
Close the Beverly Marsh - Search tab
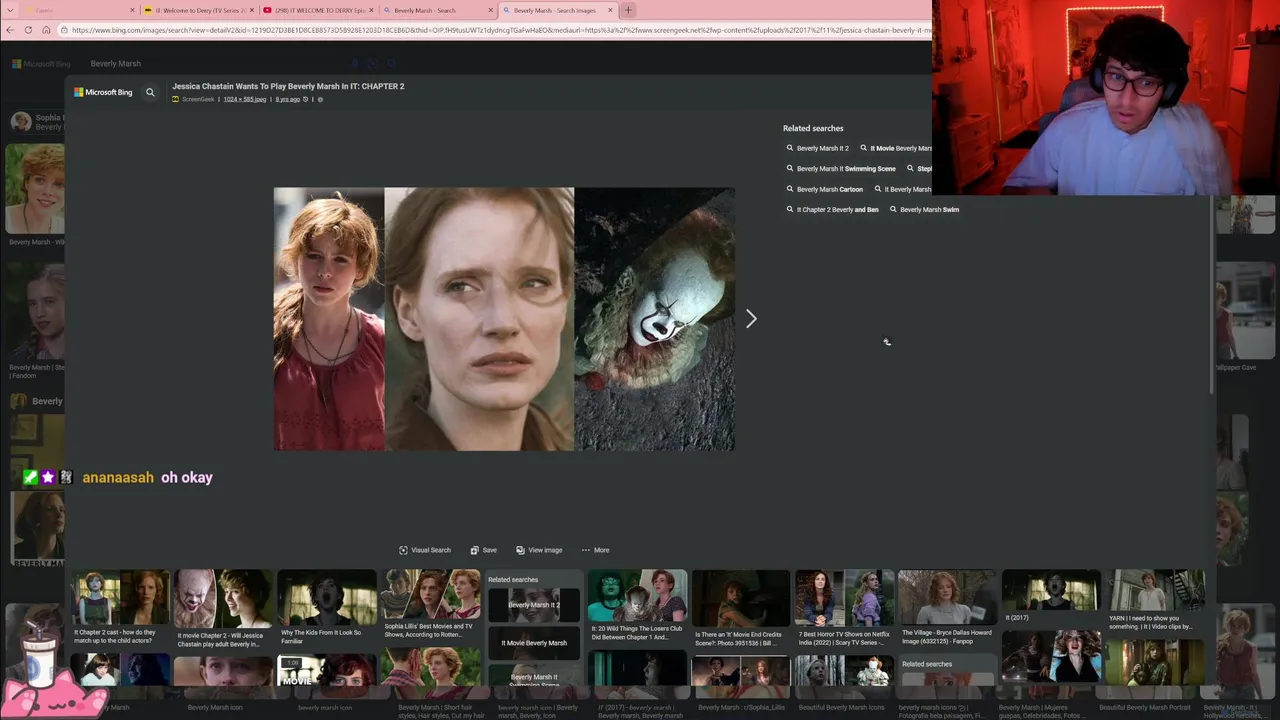491,10
